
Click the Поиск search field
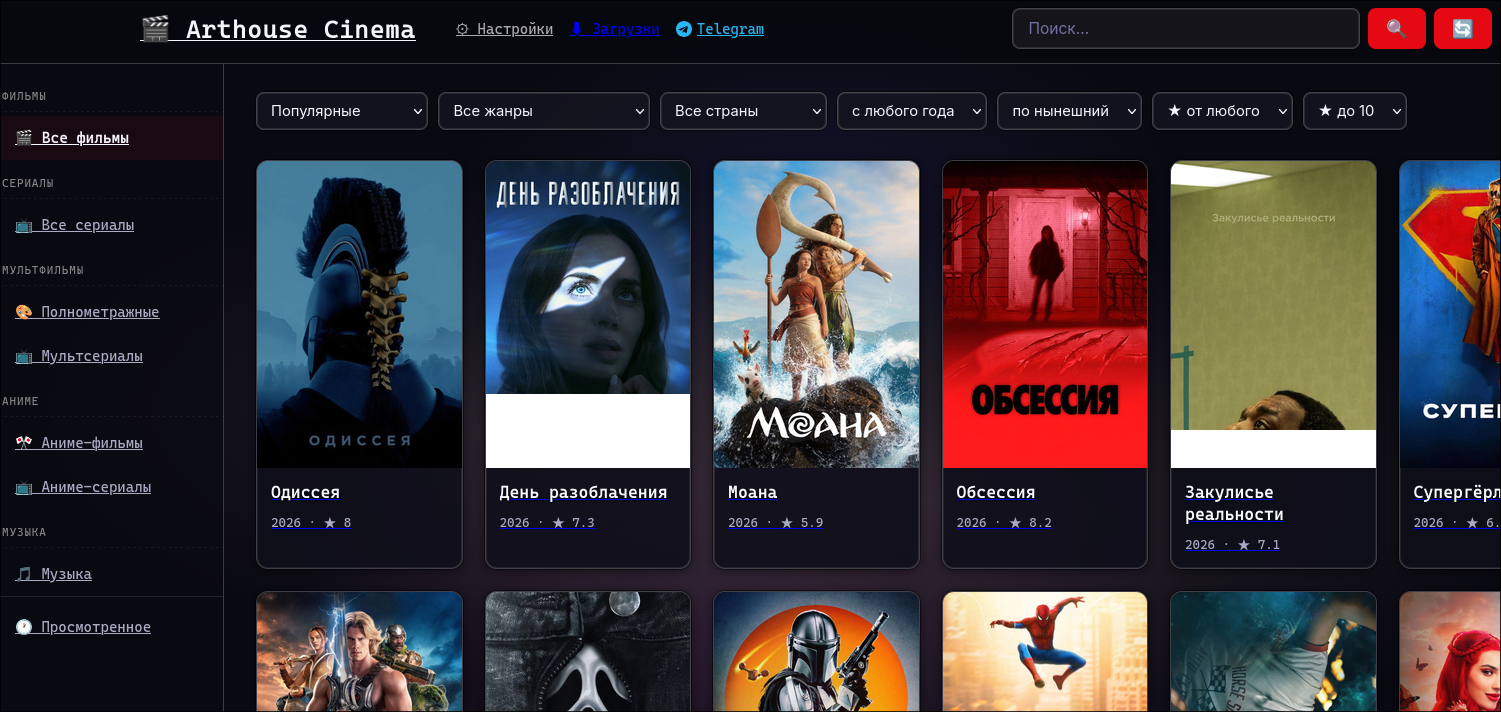[1186, 29]
